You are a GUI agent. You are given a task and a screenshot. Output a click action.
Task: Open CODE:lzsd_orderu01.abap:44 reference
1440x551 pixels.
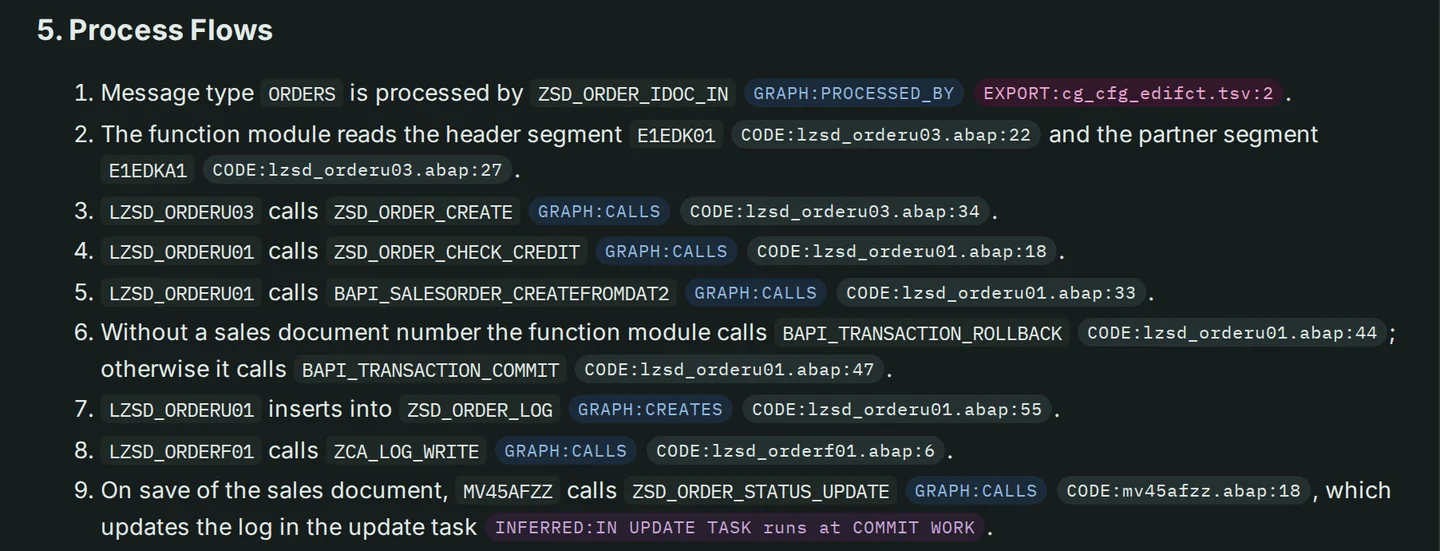pos(1232,333)
